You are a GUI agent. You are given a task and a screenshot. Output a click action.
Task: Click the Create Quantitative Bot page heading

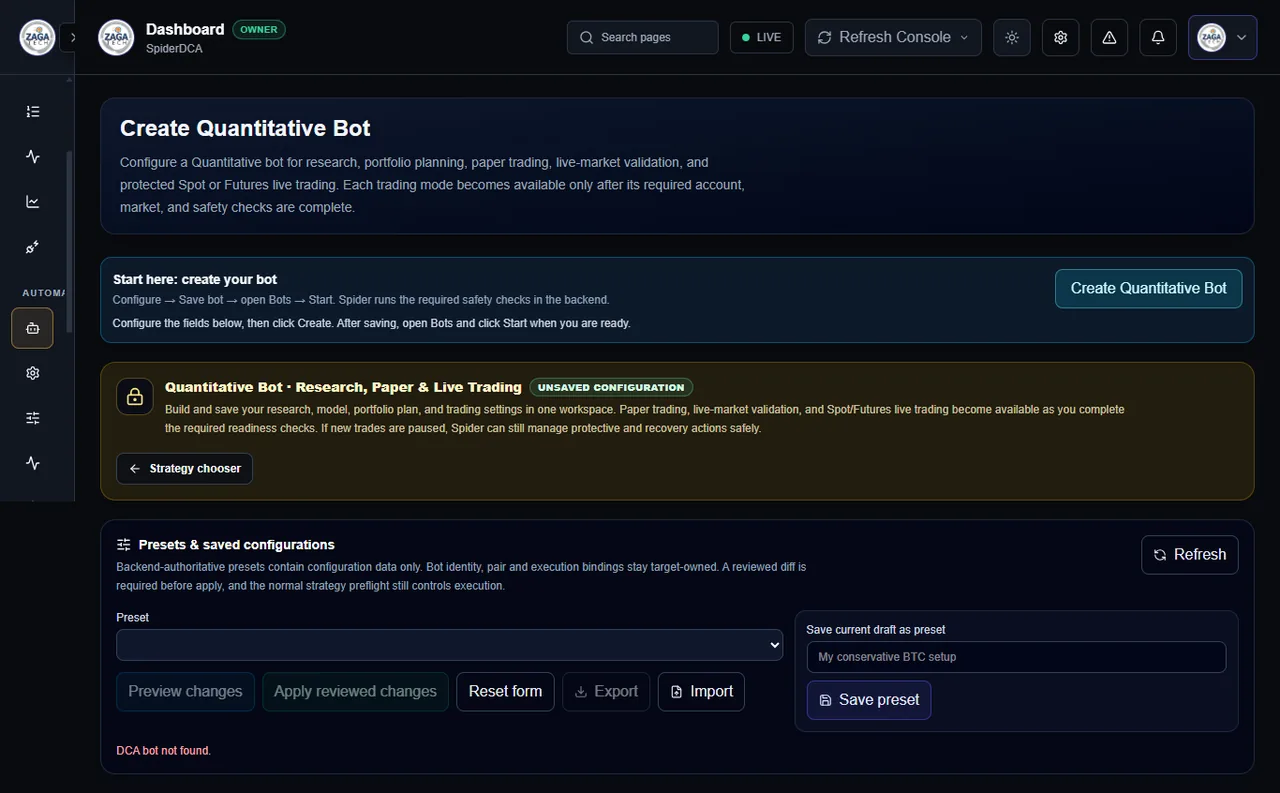tap(245, 128)
